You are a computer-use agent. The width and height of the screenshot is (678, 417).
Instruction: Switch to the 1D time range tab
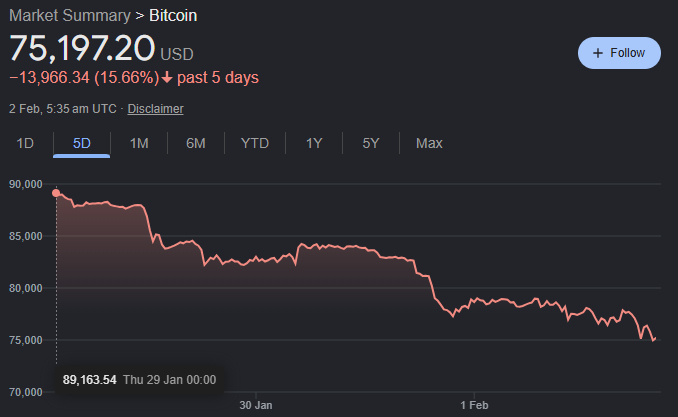[x=25, y=143]
